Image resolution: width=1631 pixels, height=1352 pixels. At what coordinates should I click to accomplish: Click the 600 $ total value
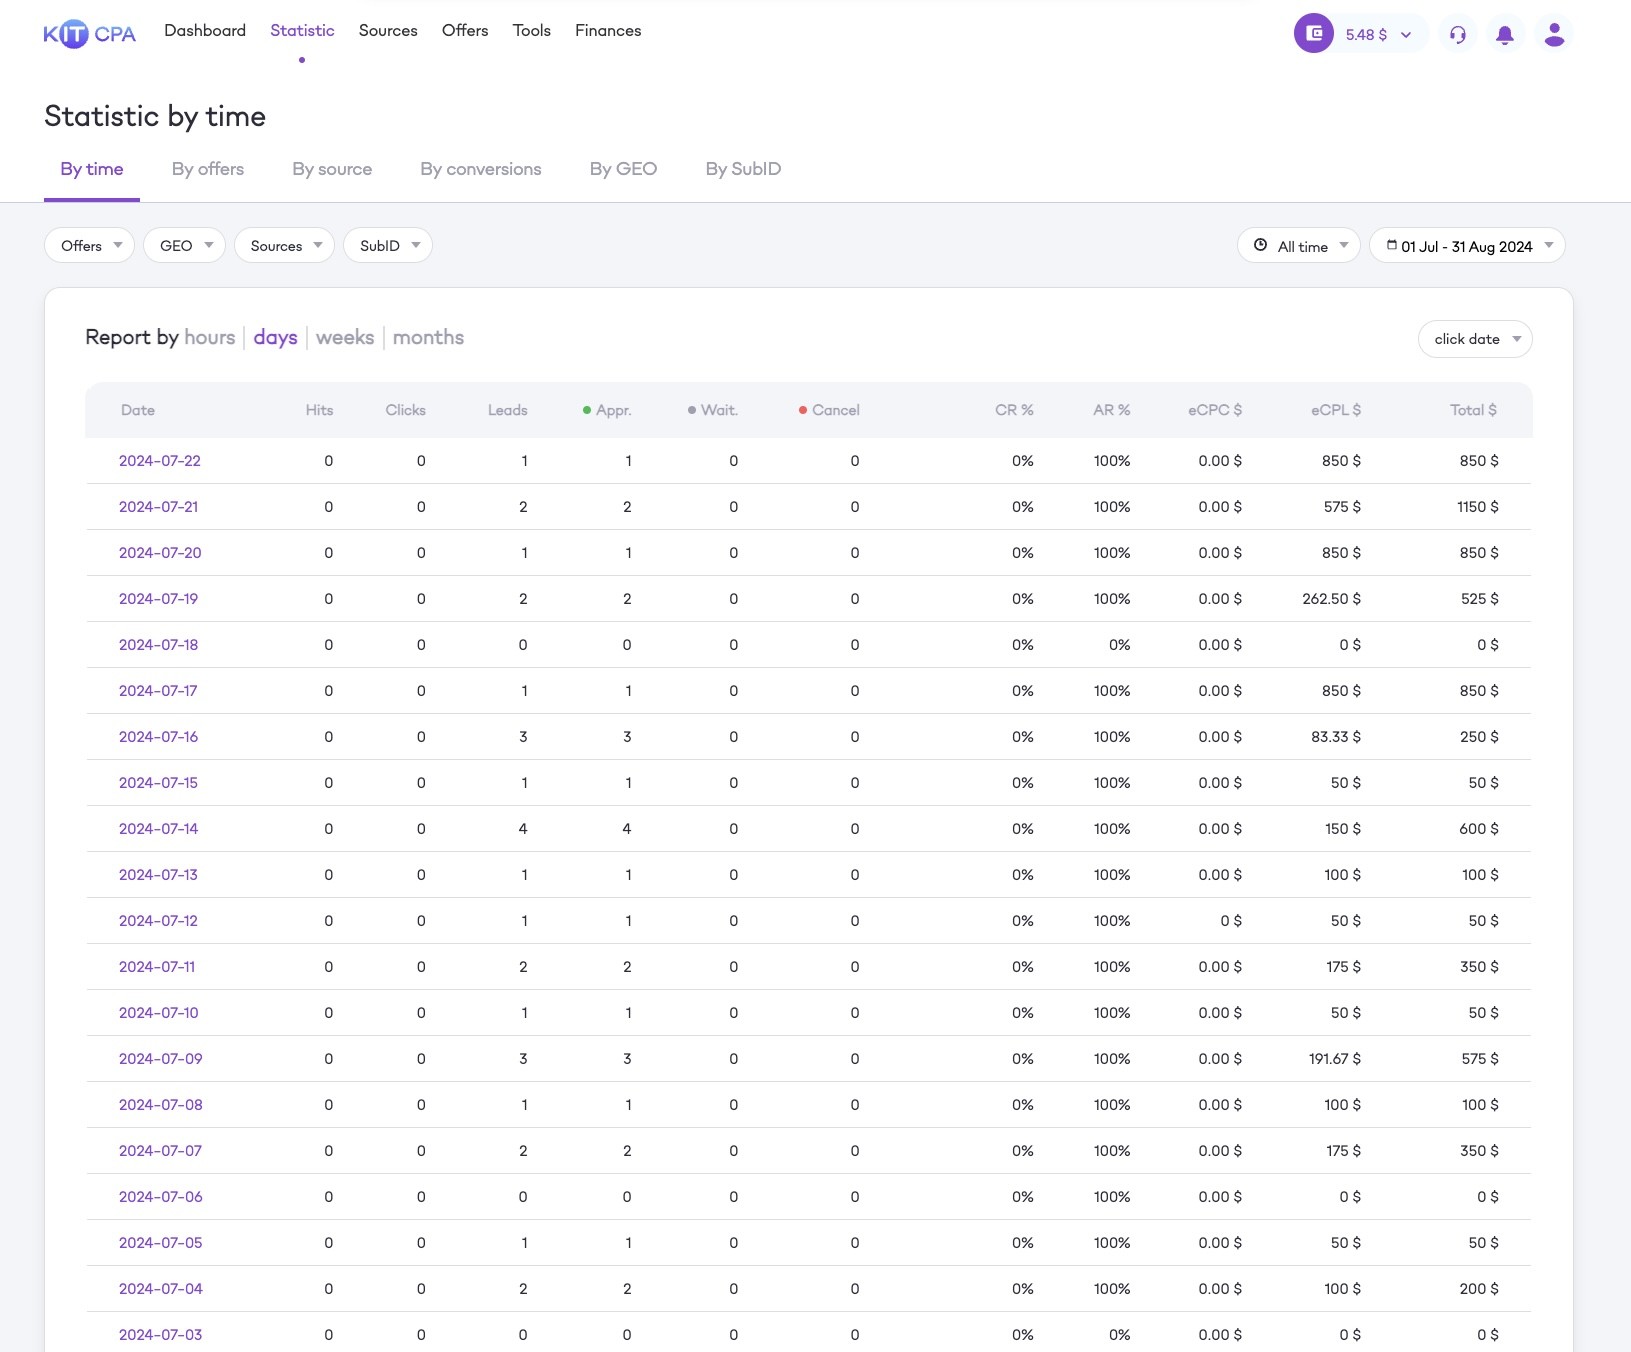click(1479, 829)
